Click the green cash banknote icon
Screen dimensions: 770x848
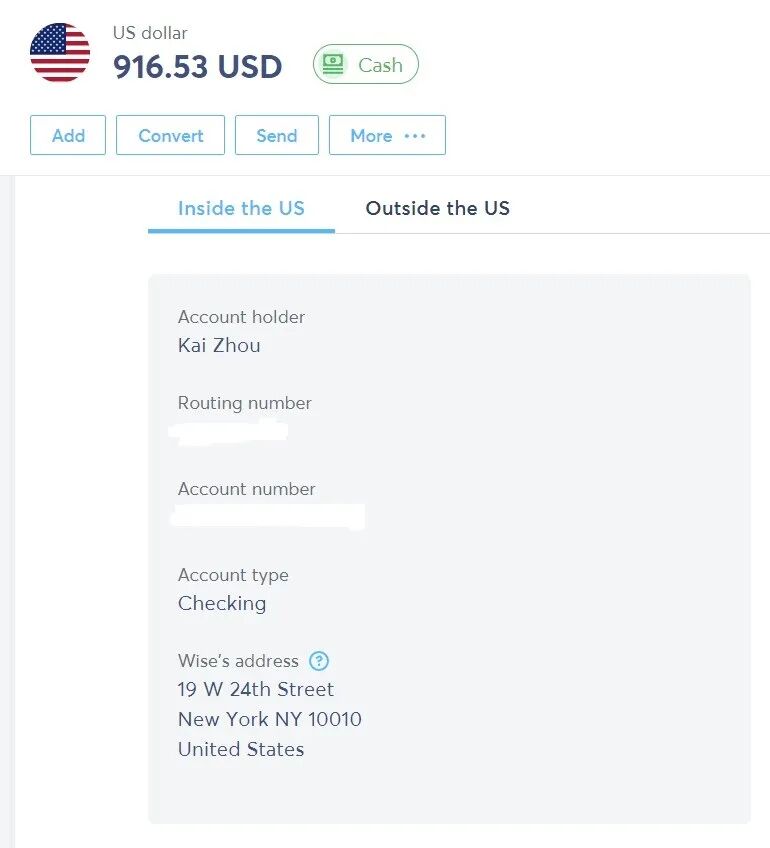[334, 65]
